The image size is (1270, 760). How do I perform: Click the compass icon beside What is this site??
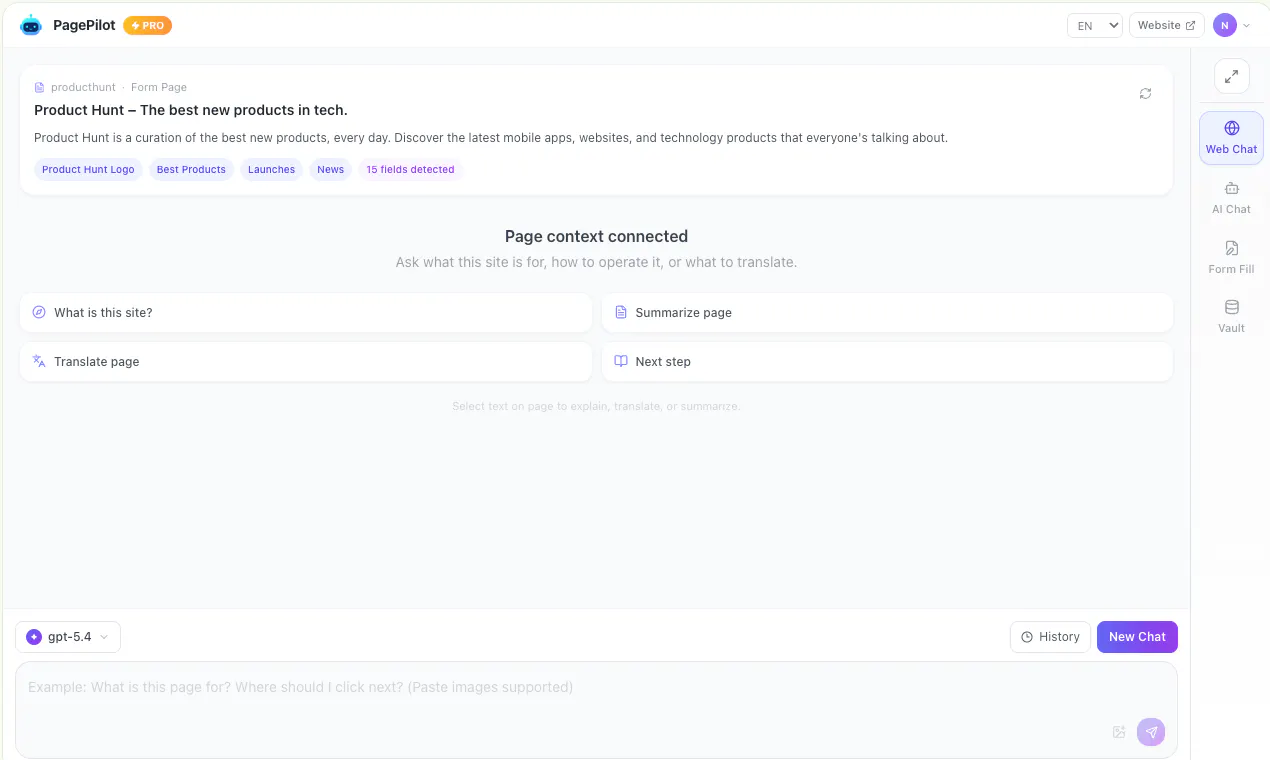click(x=39, y=312)
